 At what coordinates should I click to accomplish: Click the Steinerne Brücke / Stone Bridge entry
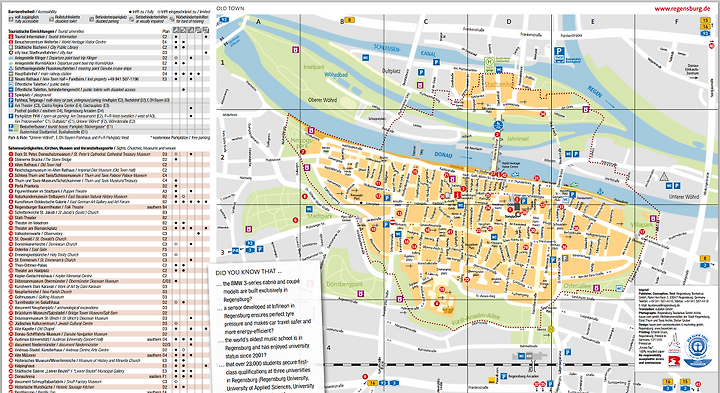109,159
